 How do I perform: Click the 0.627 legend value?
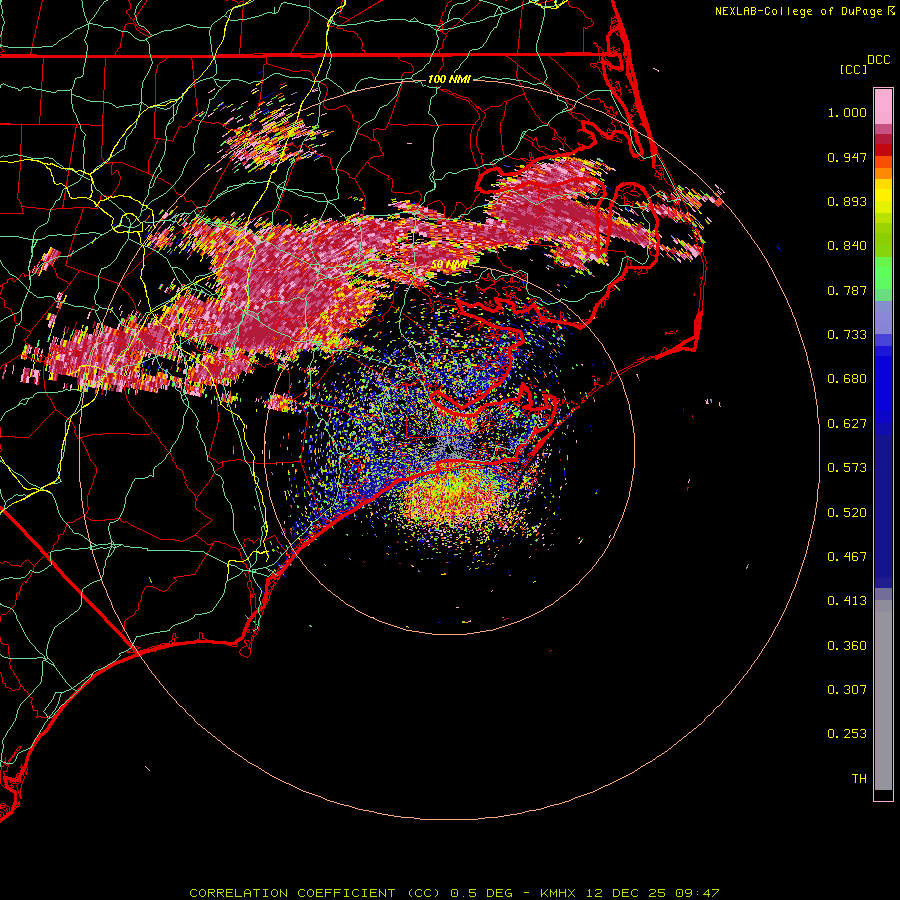coord(847,424)
